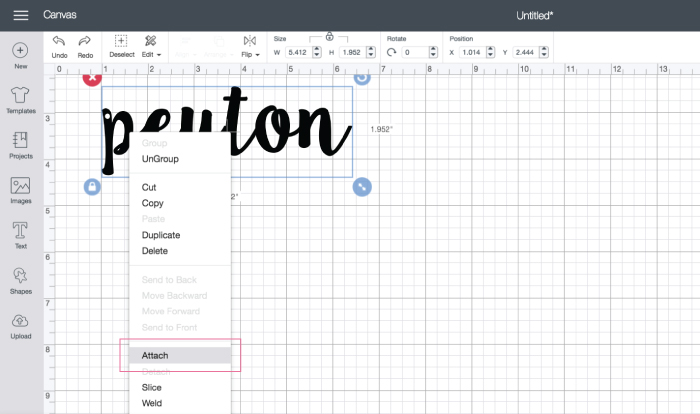Click the blue lock handle on selection
Screen dimensions: 700x414
click(x=92, y=187)
